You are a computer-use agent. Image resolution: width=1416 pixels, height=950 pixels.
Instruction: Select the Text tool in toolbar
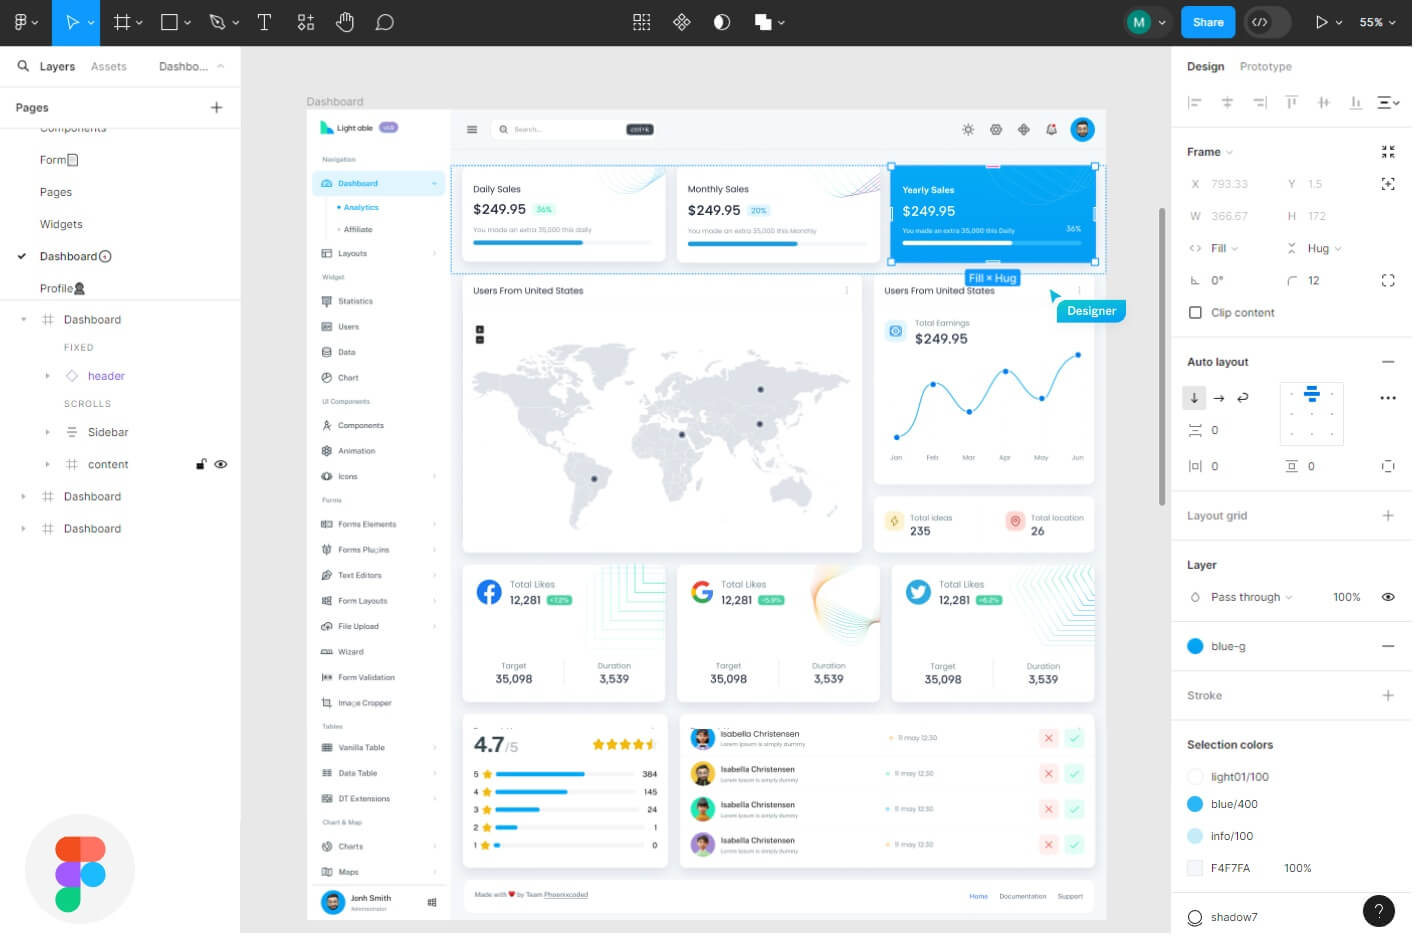[264, 22]
